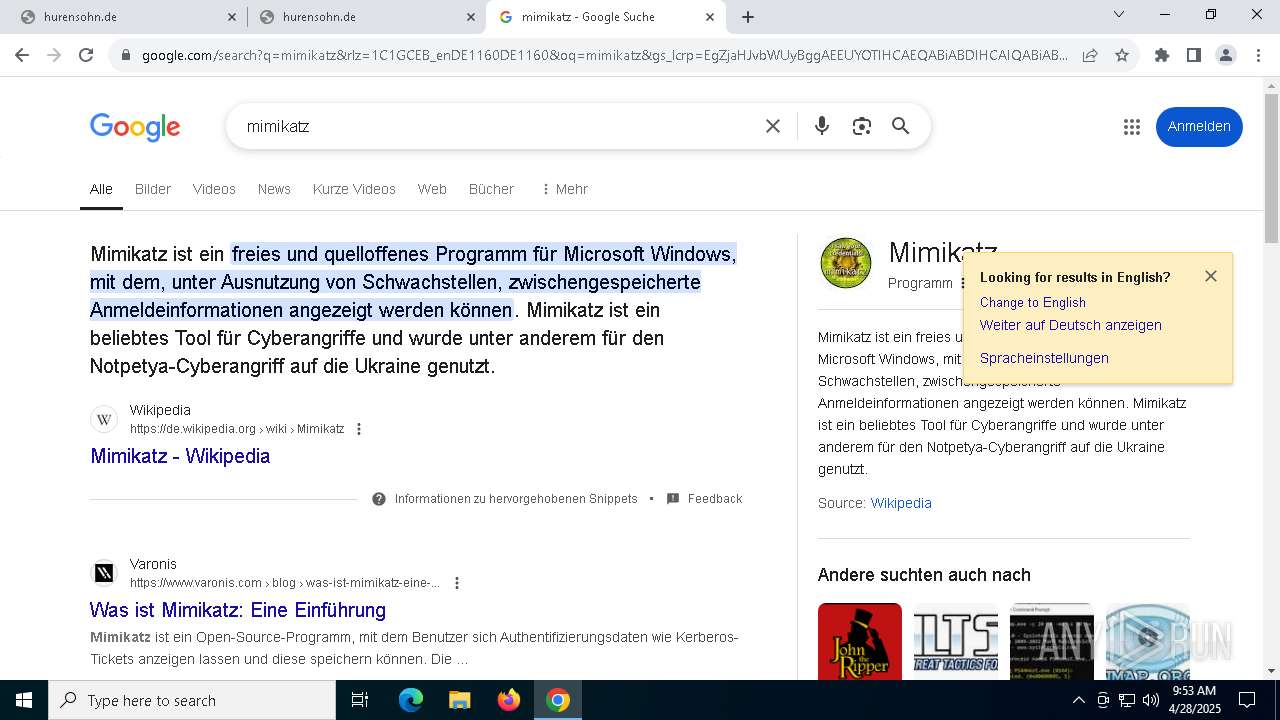Open options menu for Wikipedia result
Viewport: 1280px width, 720px height.
tap(359, 429)
